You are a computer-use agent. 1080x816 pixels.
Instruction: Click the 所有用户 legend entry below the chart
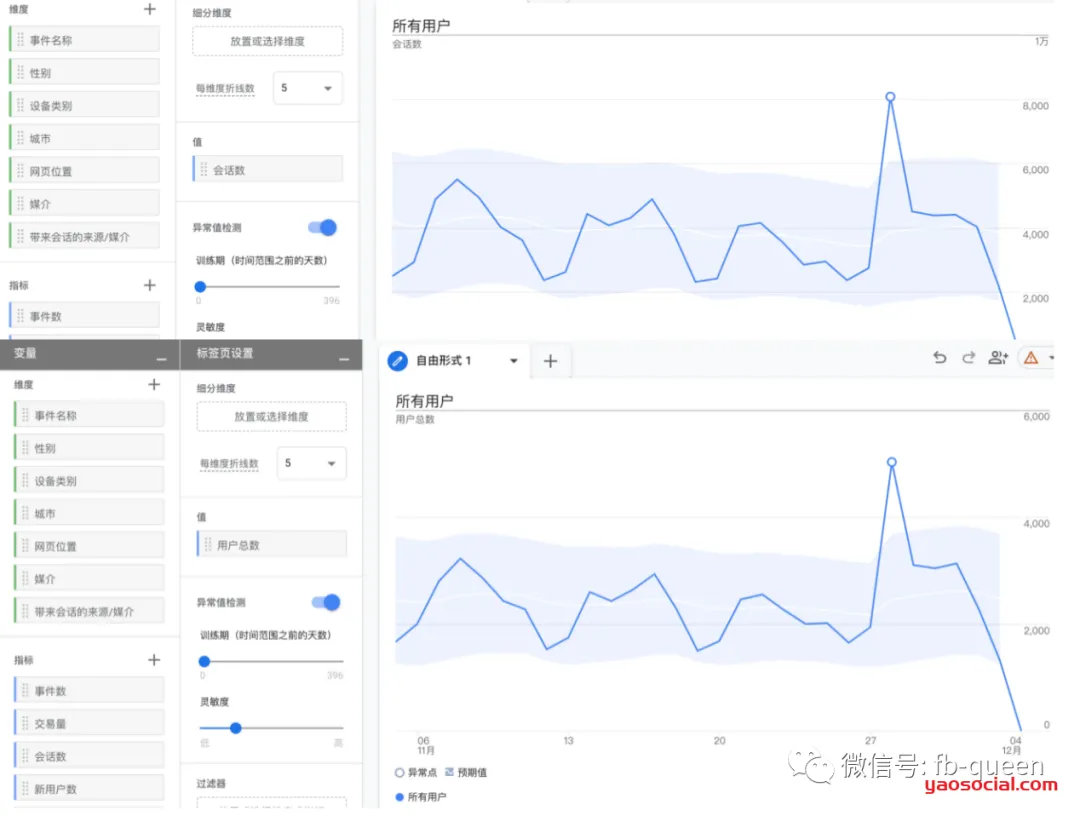pos(421,797)
